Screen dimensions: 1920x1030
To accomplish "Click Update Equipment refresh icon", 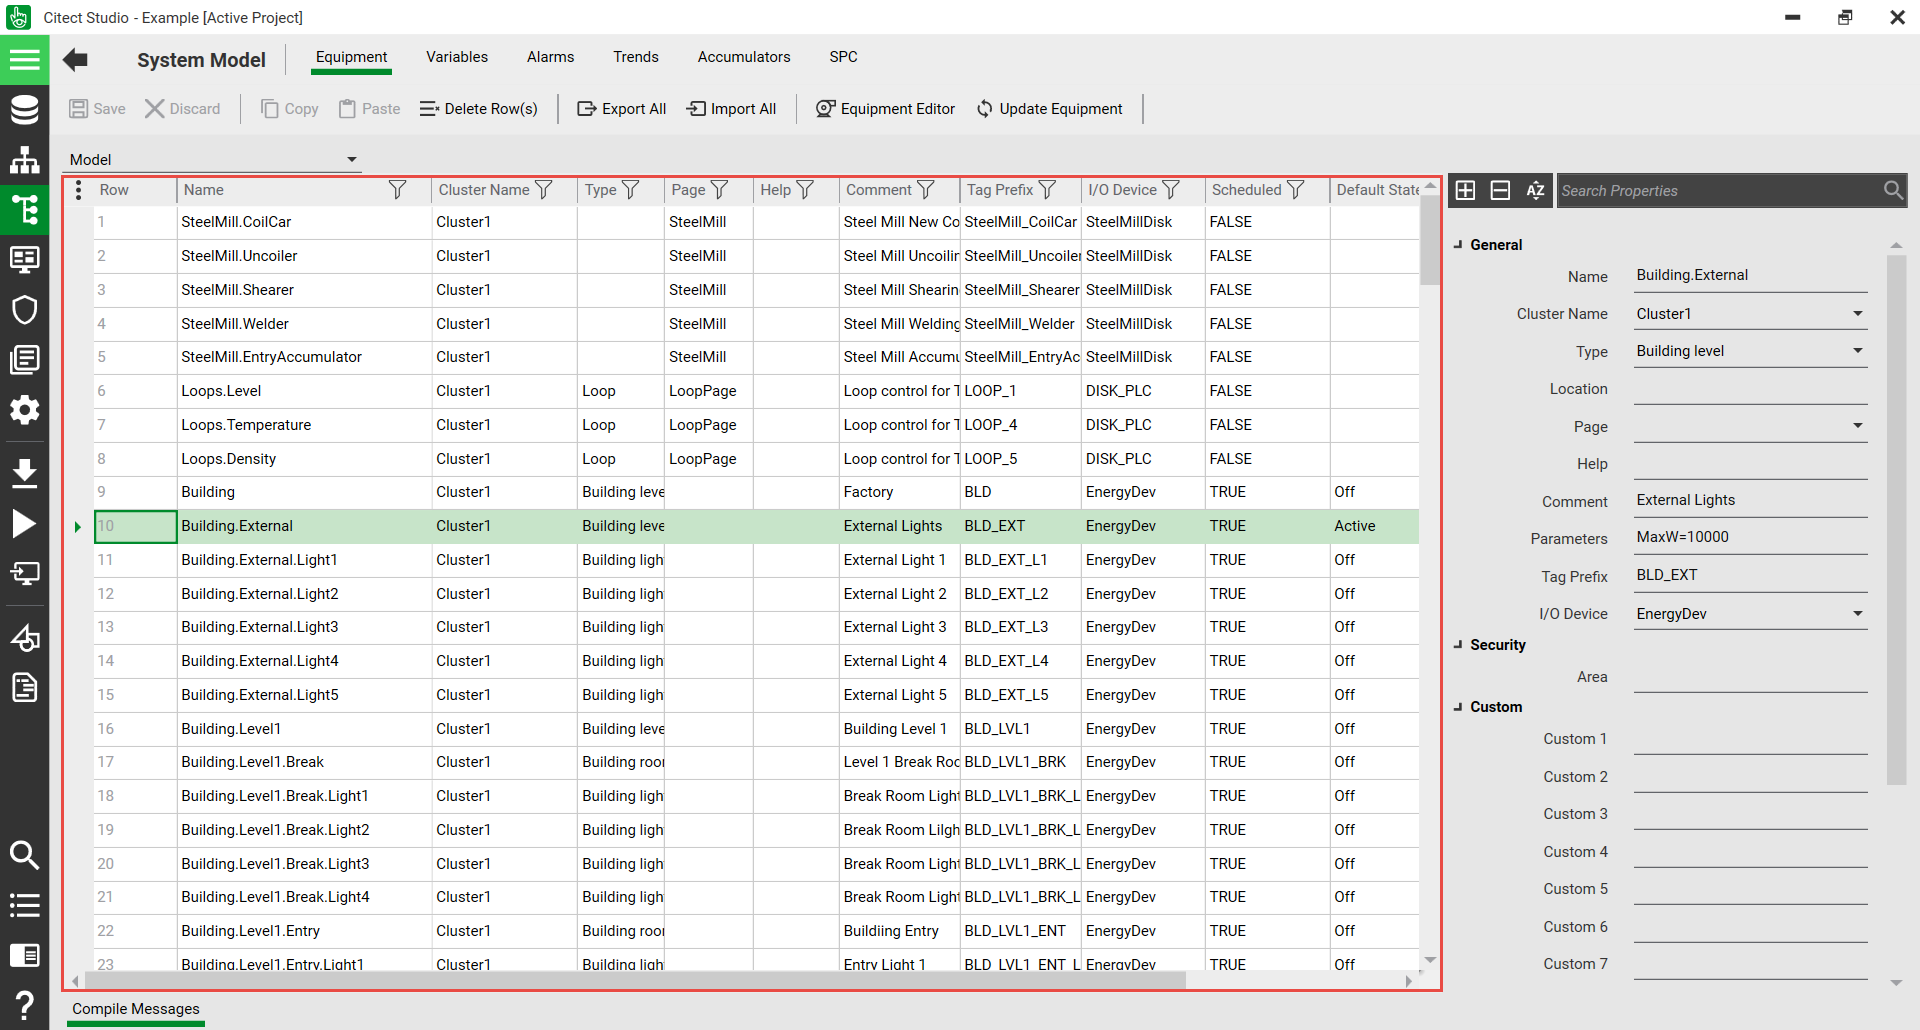I will point(985,109).
